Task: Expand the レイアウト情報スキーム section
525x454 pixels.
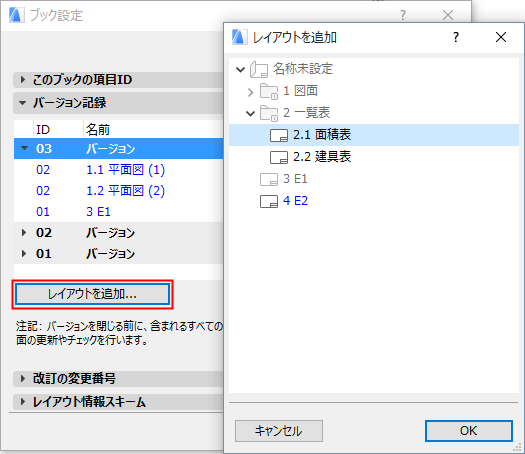Action: pyautogui.click(x=22, y=402)
